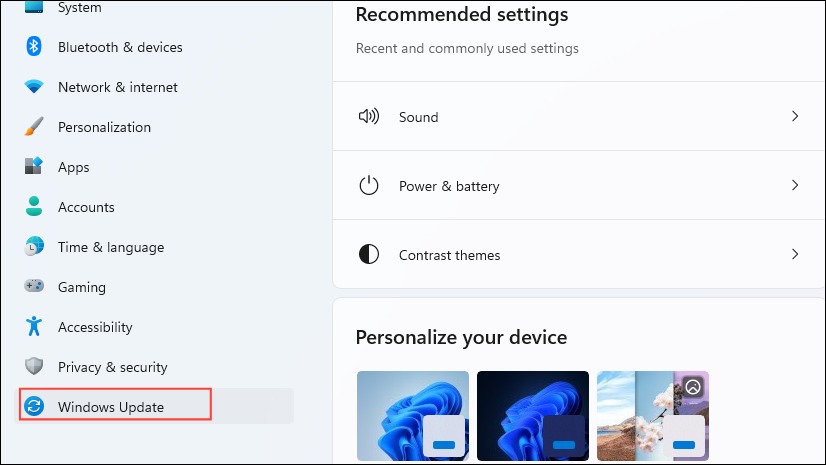Expand Sound settings via chevron
The width and height of the screenshot is (826, 465).
click(x=795, y=116)
